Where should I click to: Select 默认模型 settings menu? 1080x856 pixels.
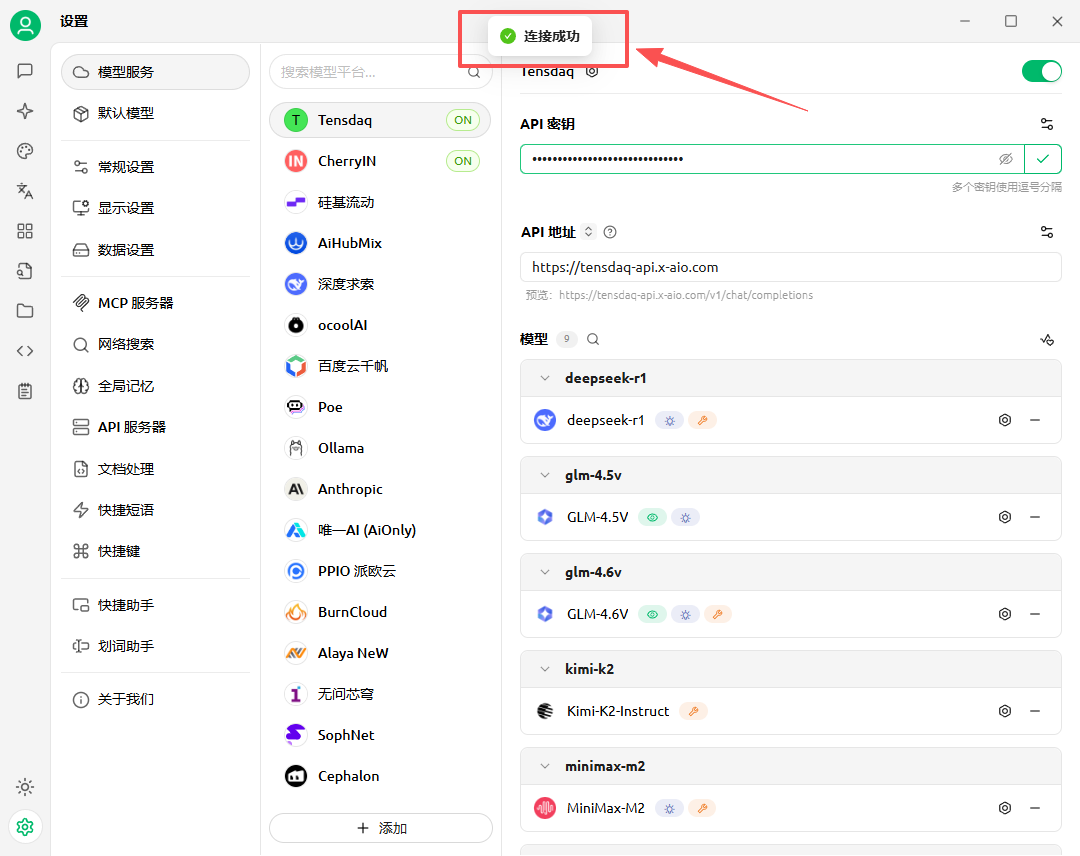click(x=155, y=113)
